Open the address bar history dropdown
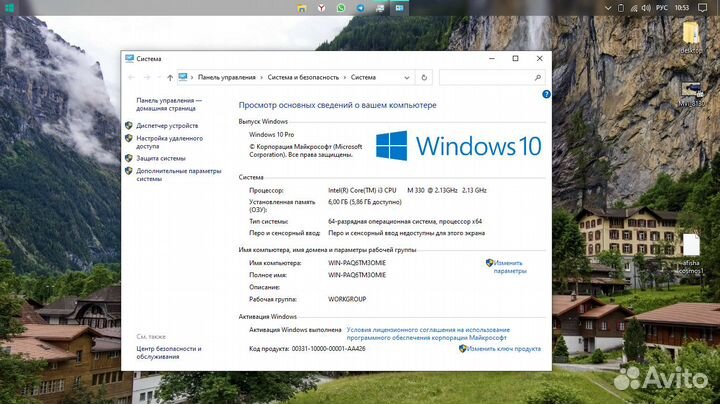Screen dimensions: 720x404 (407, 78)
